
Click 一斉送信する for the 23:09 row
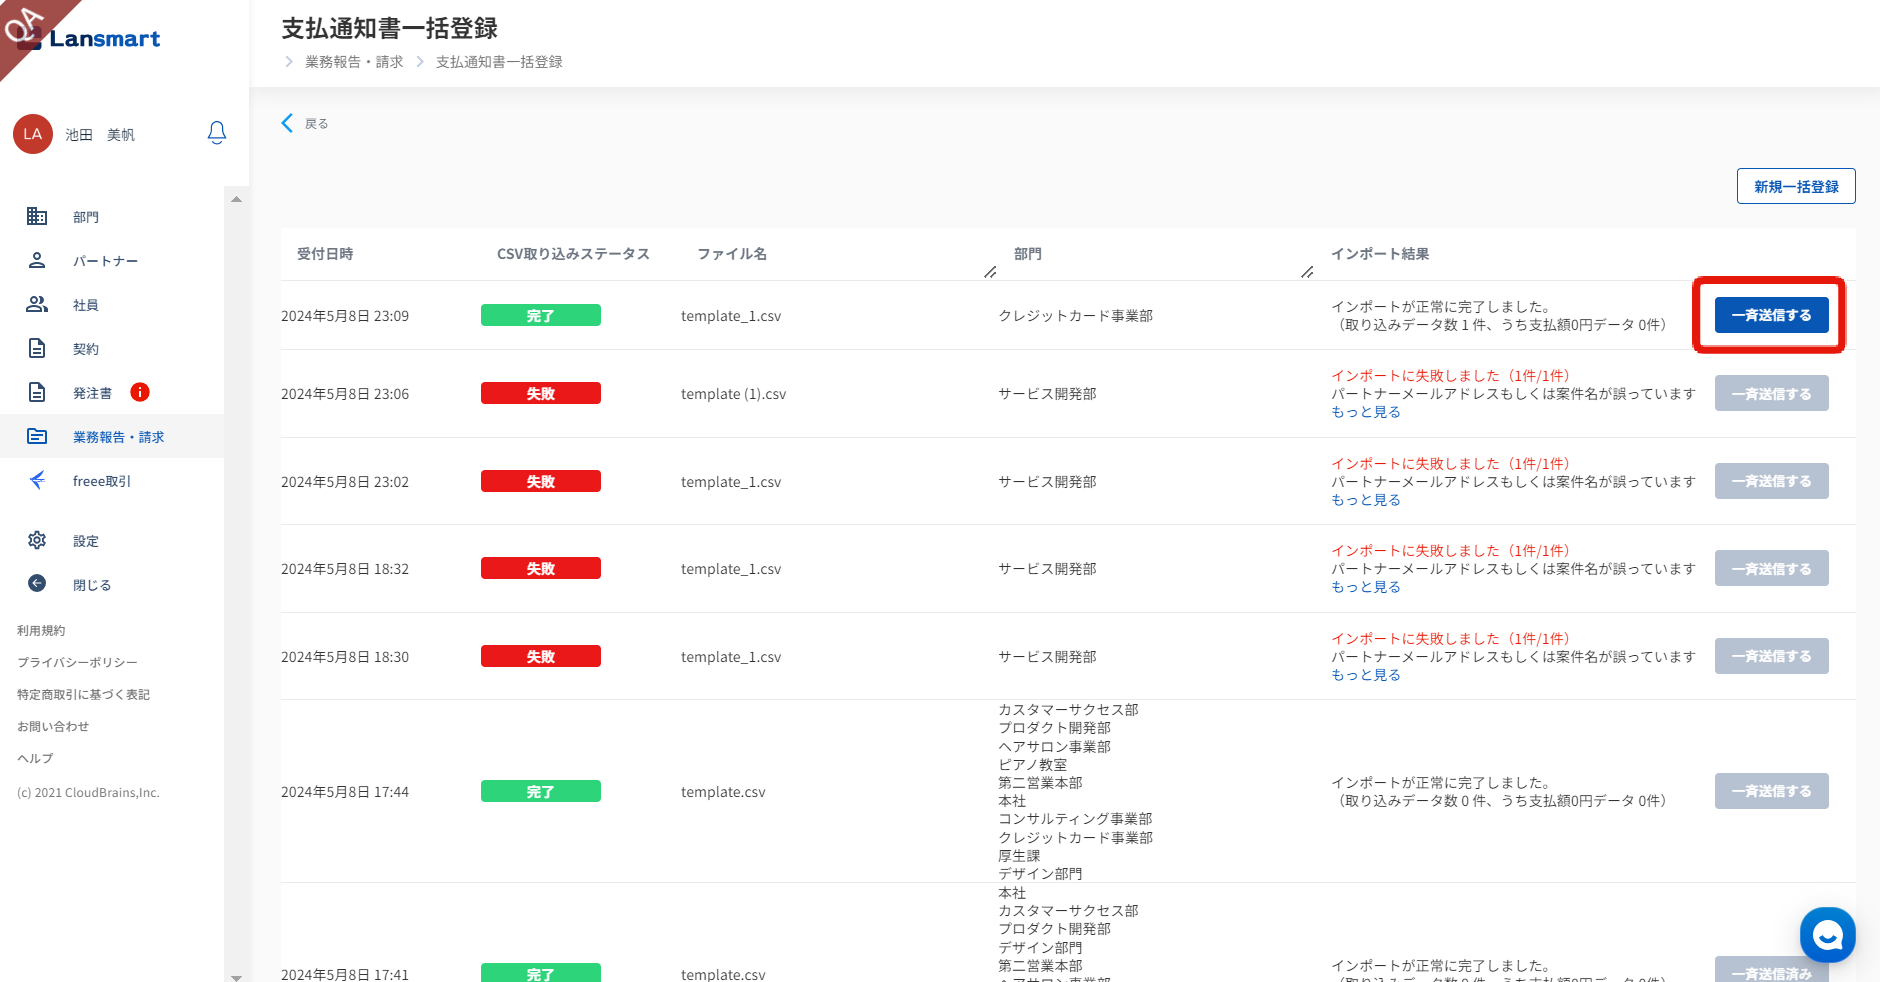[x=1771, y=315]
